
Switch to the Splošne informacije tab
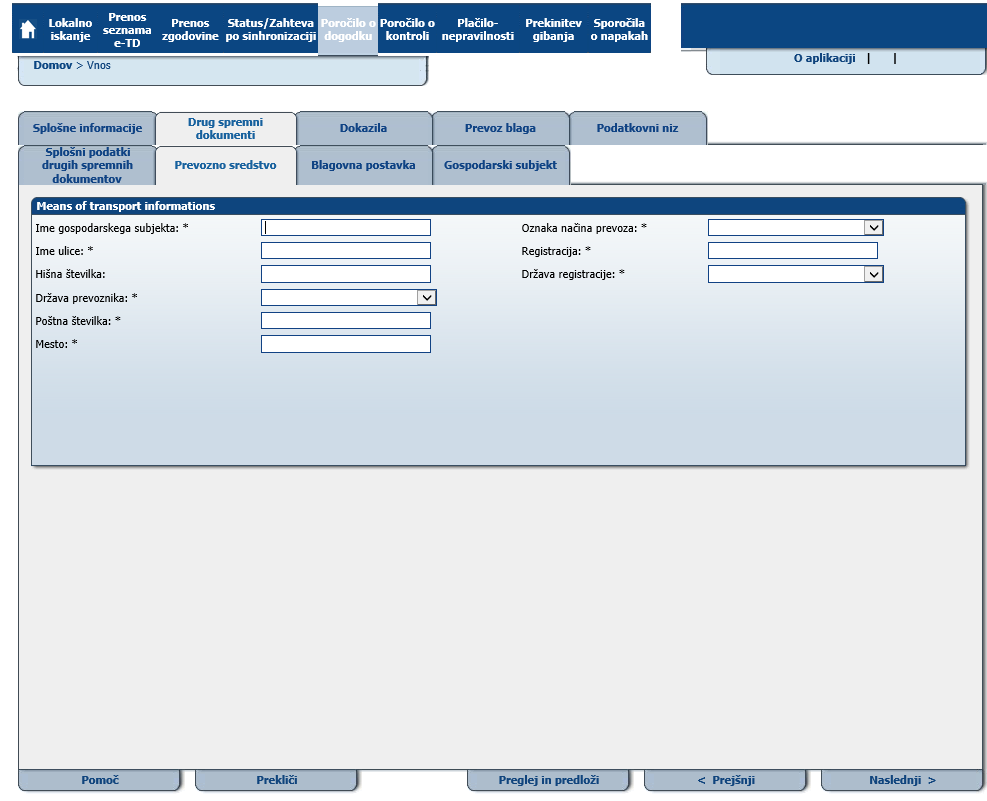point(87,129)
